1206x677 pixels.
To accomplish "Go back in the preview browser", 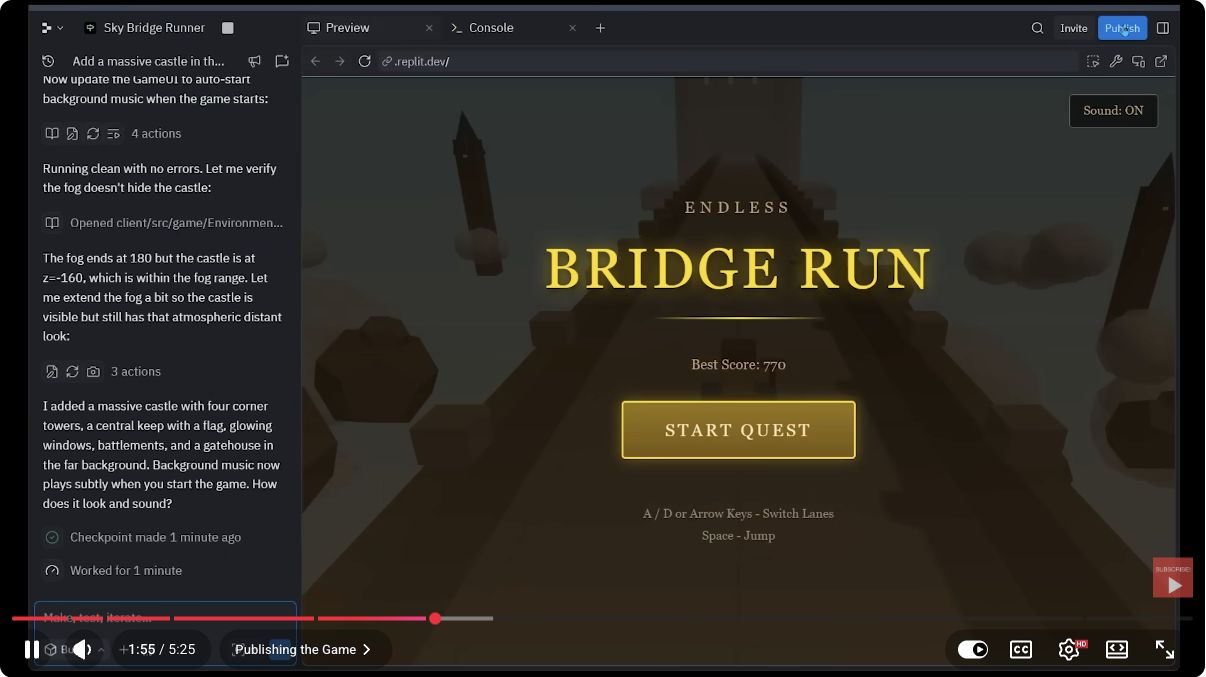I will [315, 61].
